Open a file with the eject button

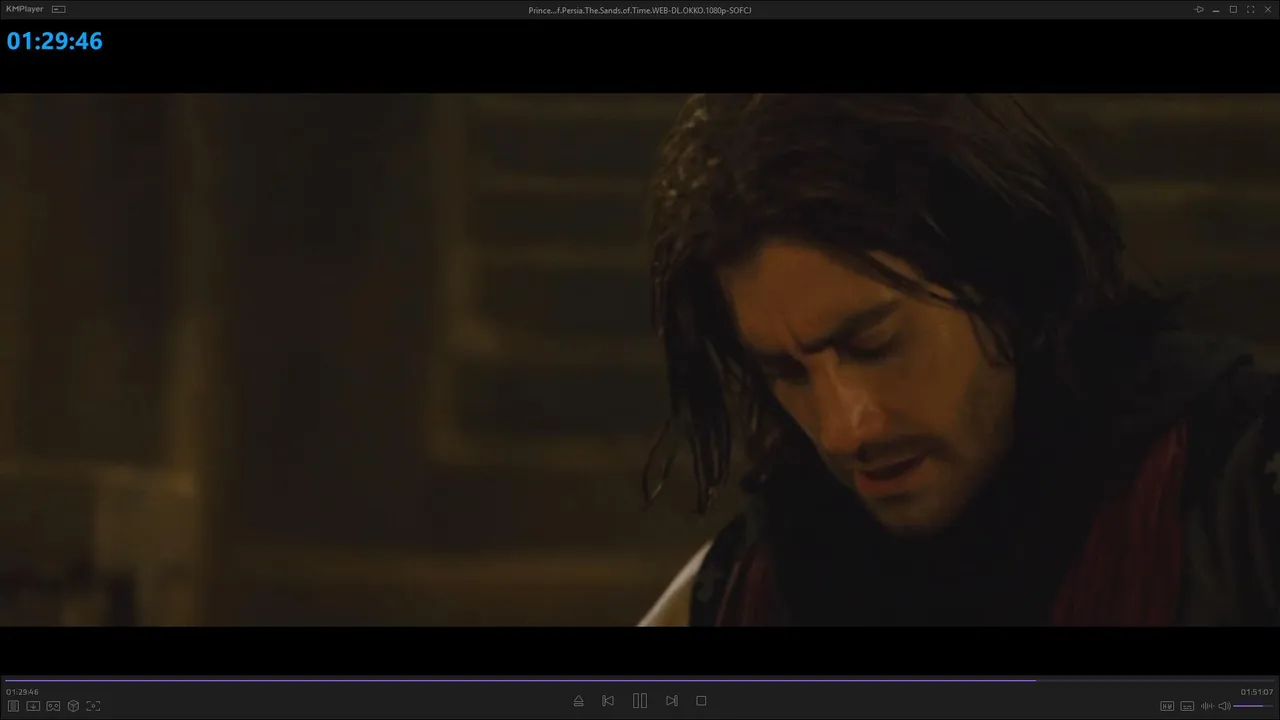(578, 701)
